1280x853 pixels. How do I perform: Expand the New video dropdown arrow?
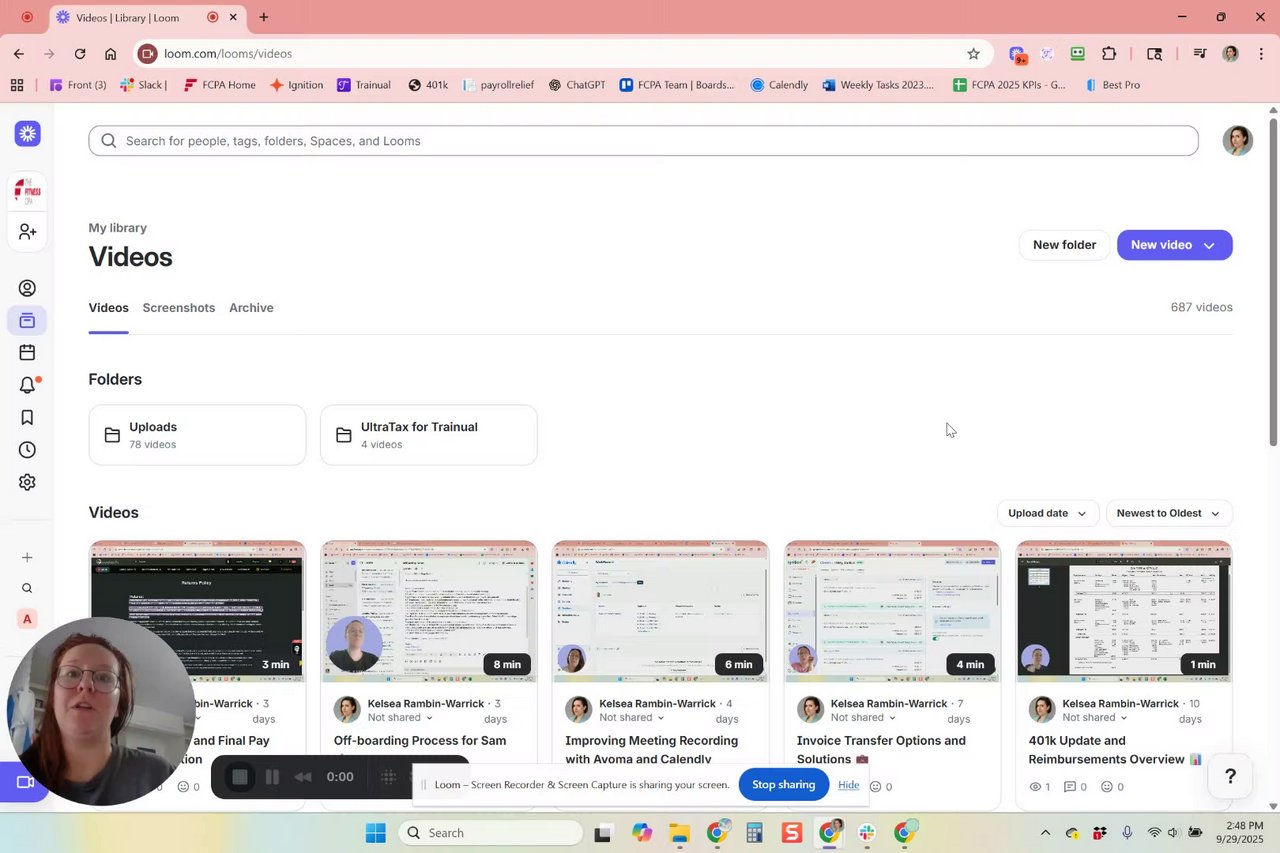(1209, 245)
